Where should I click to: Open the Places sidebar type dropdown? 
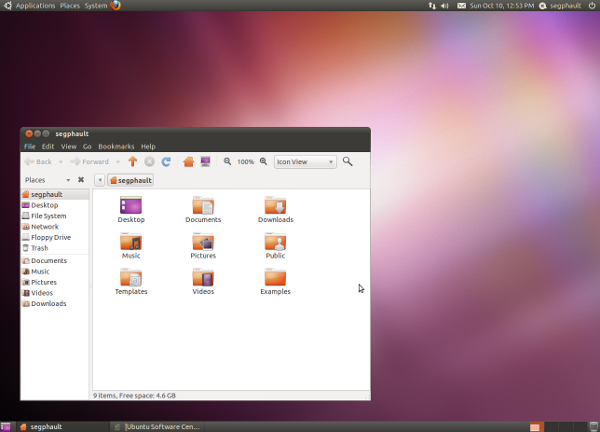point(68,180)
